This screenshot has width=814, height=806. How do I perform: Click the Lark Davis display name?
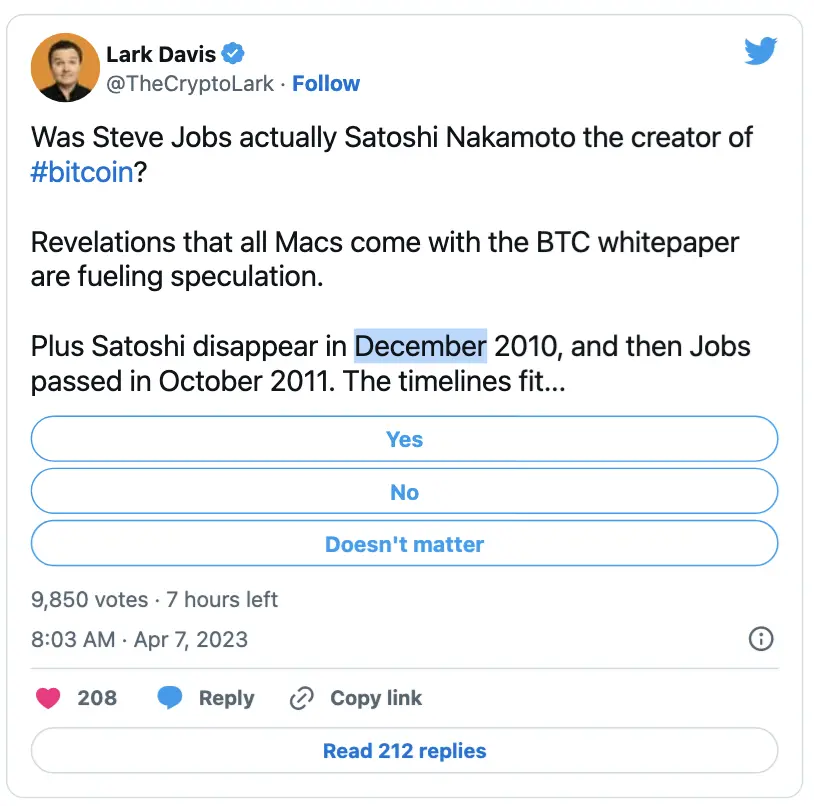[x=160, y=54]
